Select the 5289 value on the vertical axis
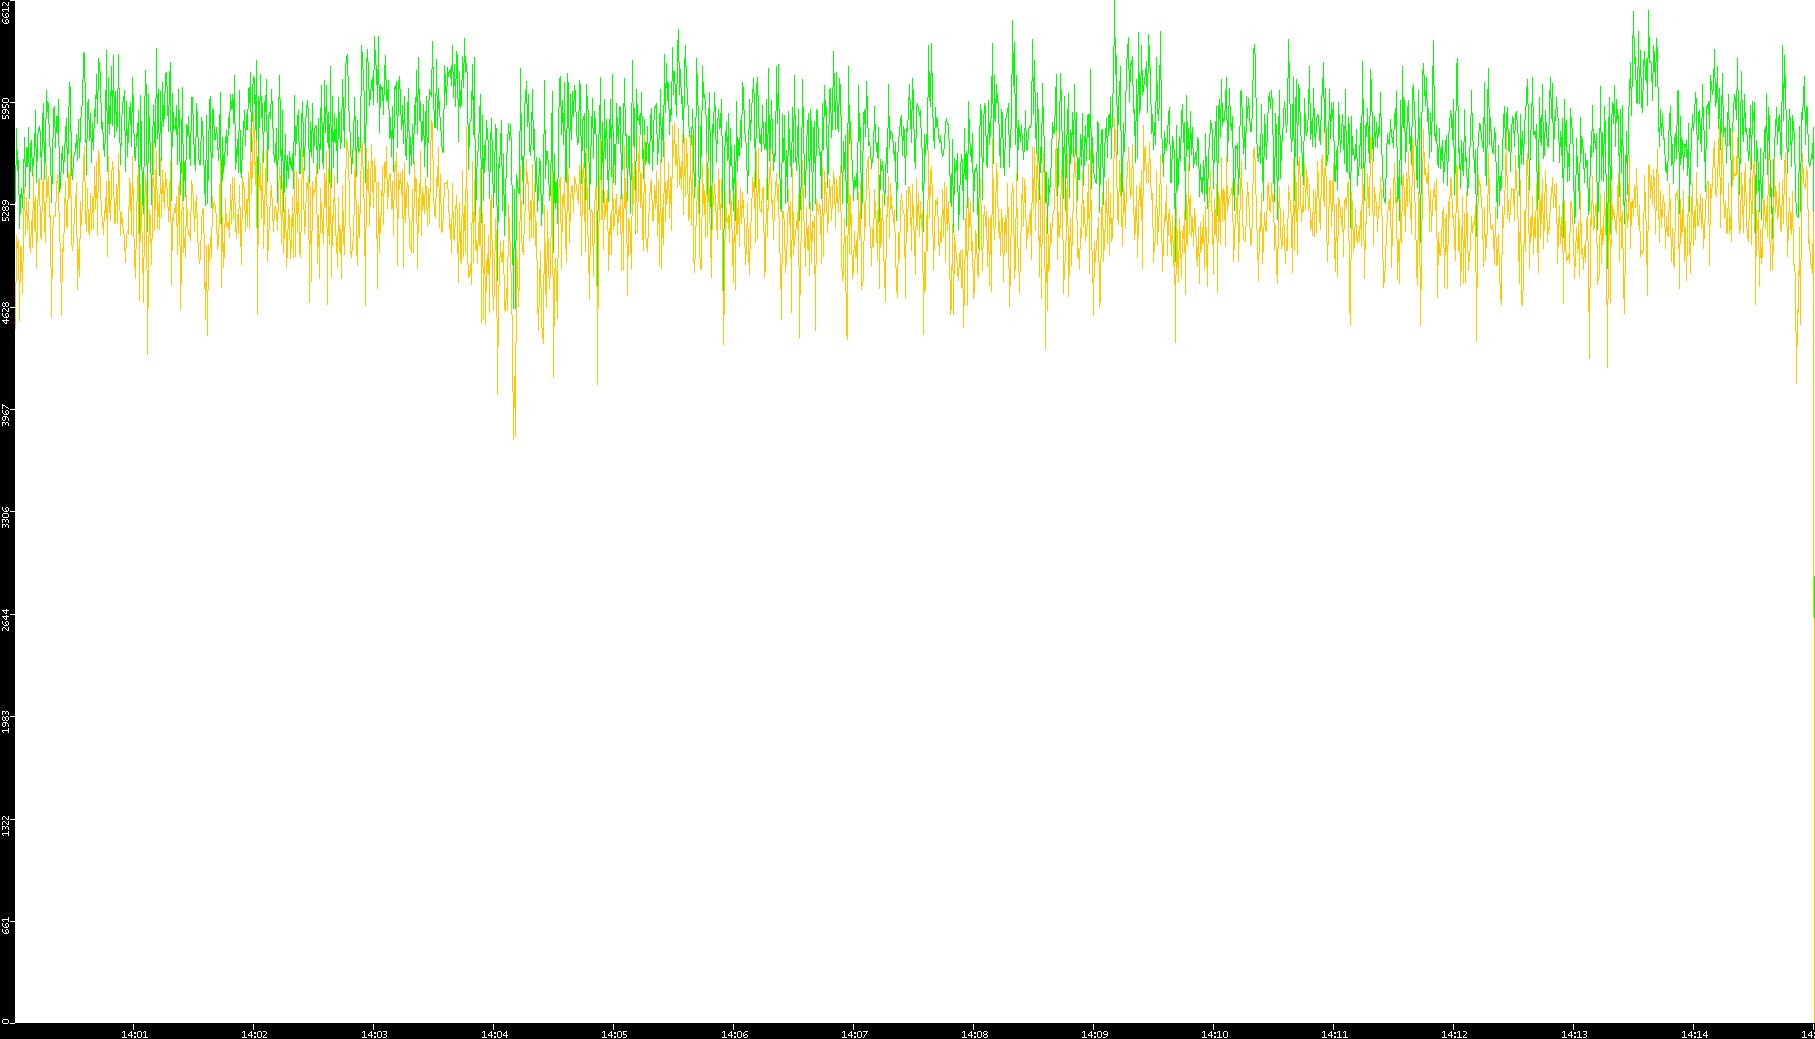This screenshot has height=1039, width=1815. (6, 211)
